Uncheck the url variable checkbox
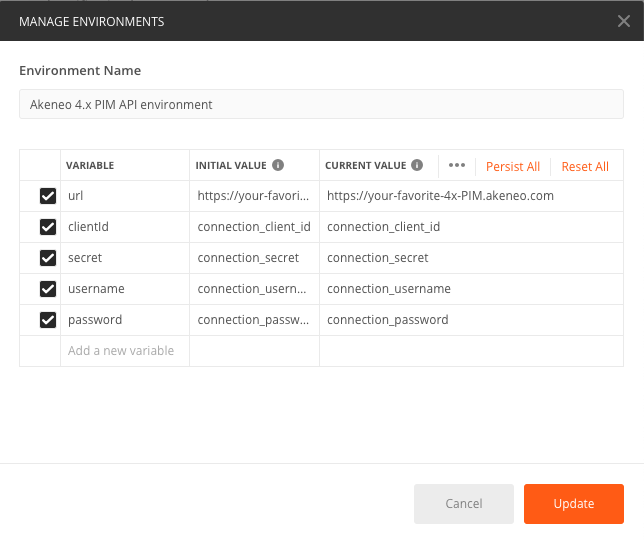644x541 pixels. point(47,196)
